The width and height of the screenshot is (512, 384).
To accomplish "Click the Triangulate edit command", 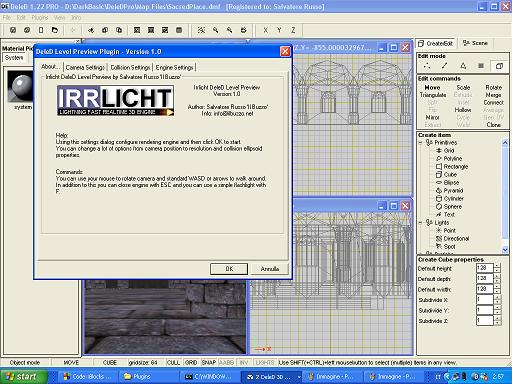I will tap(433, 95).
